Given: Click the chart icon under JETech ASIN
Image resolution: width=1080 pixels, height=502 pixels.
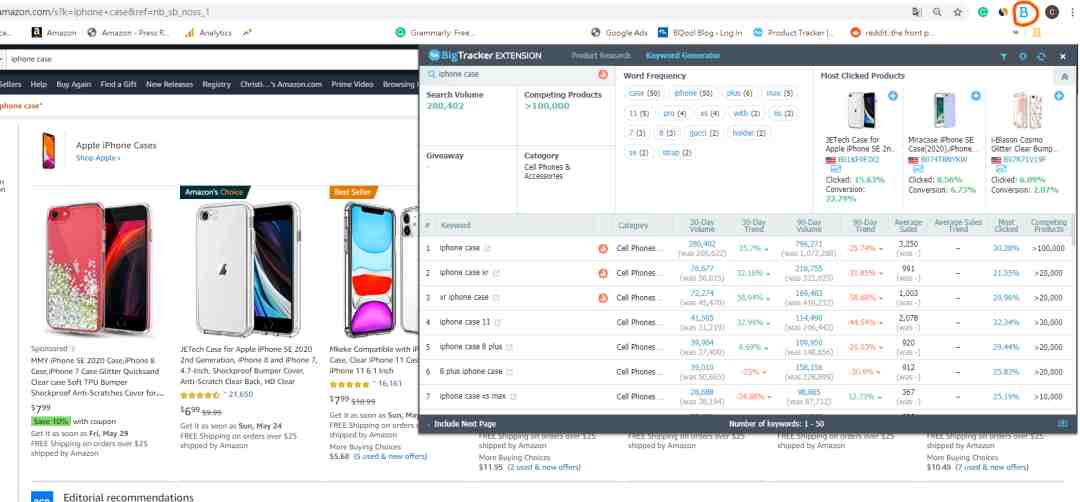Looking at the screenshot, I should tap(836, 169).
